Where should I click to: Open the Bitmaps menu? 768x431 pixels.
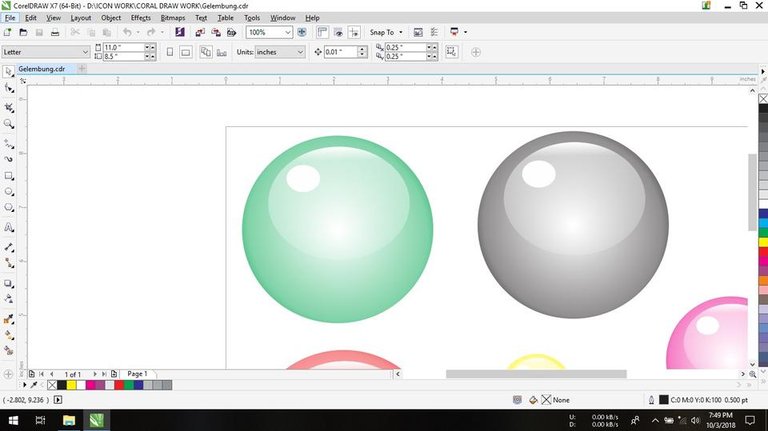tap(172, 18)
